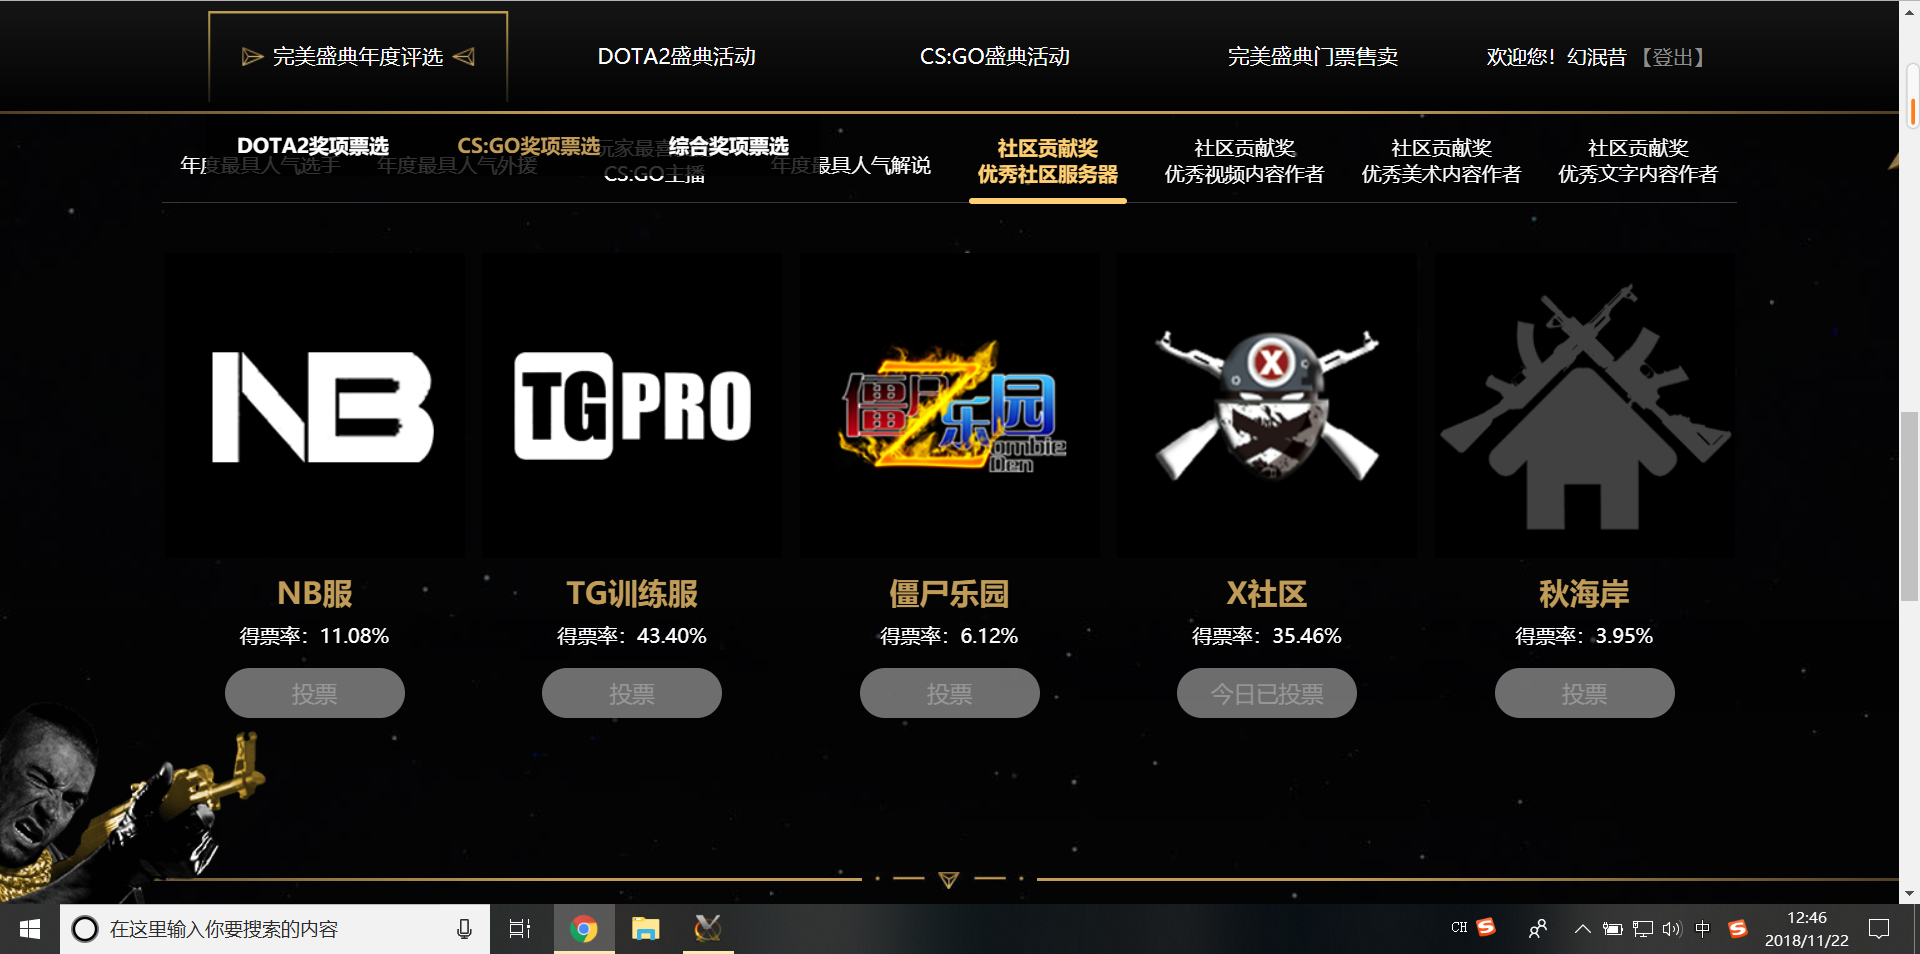The image size is (1920, 954).
Task: Click the microphone icon in search box
Action: click(464, 929)
